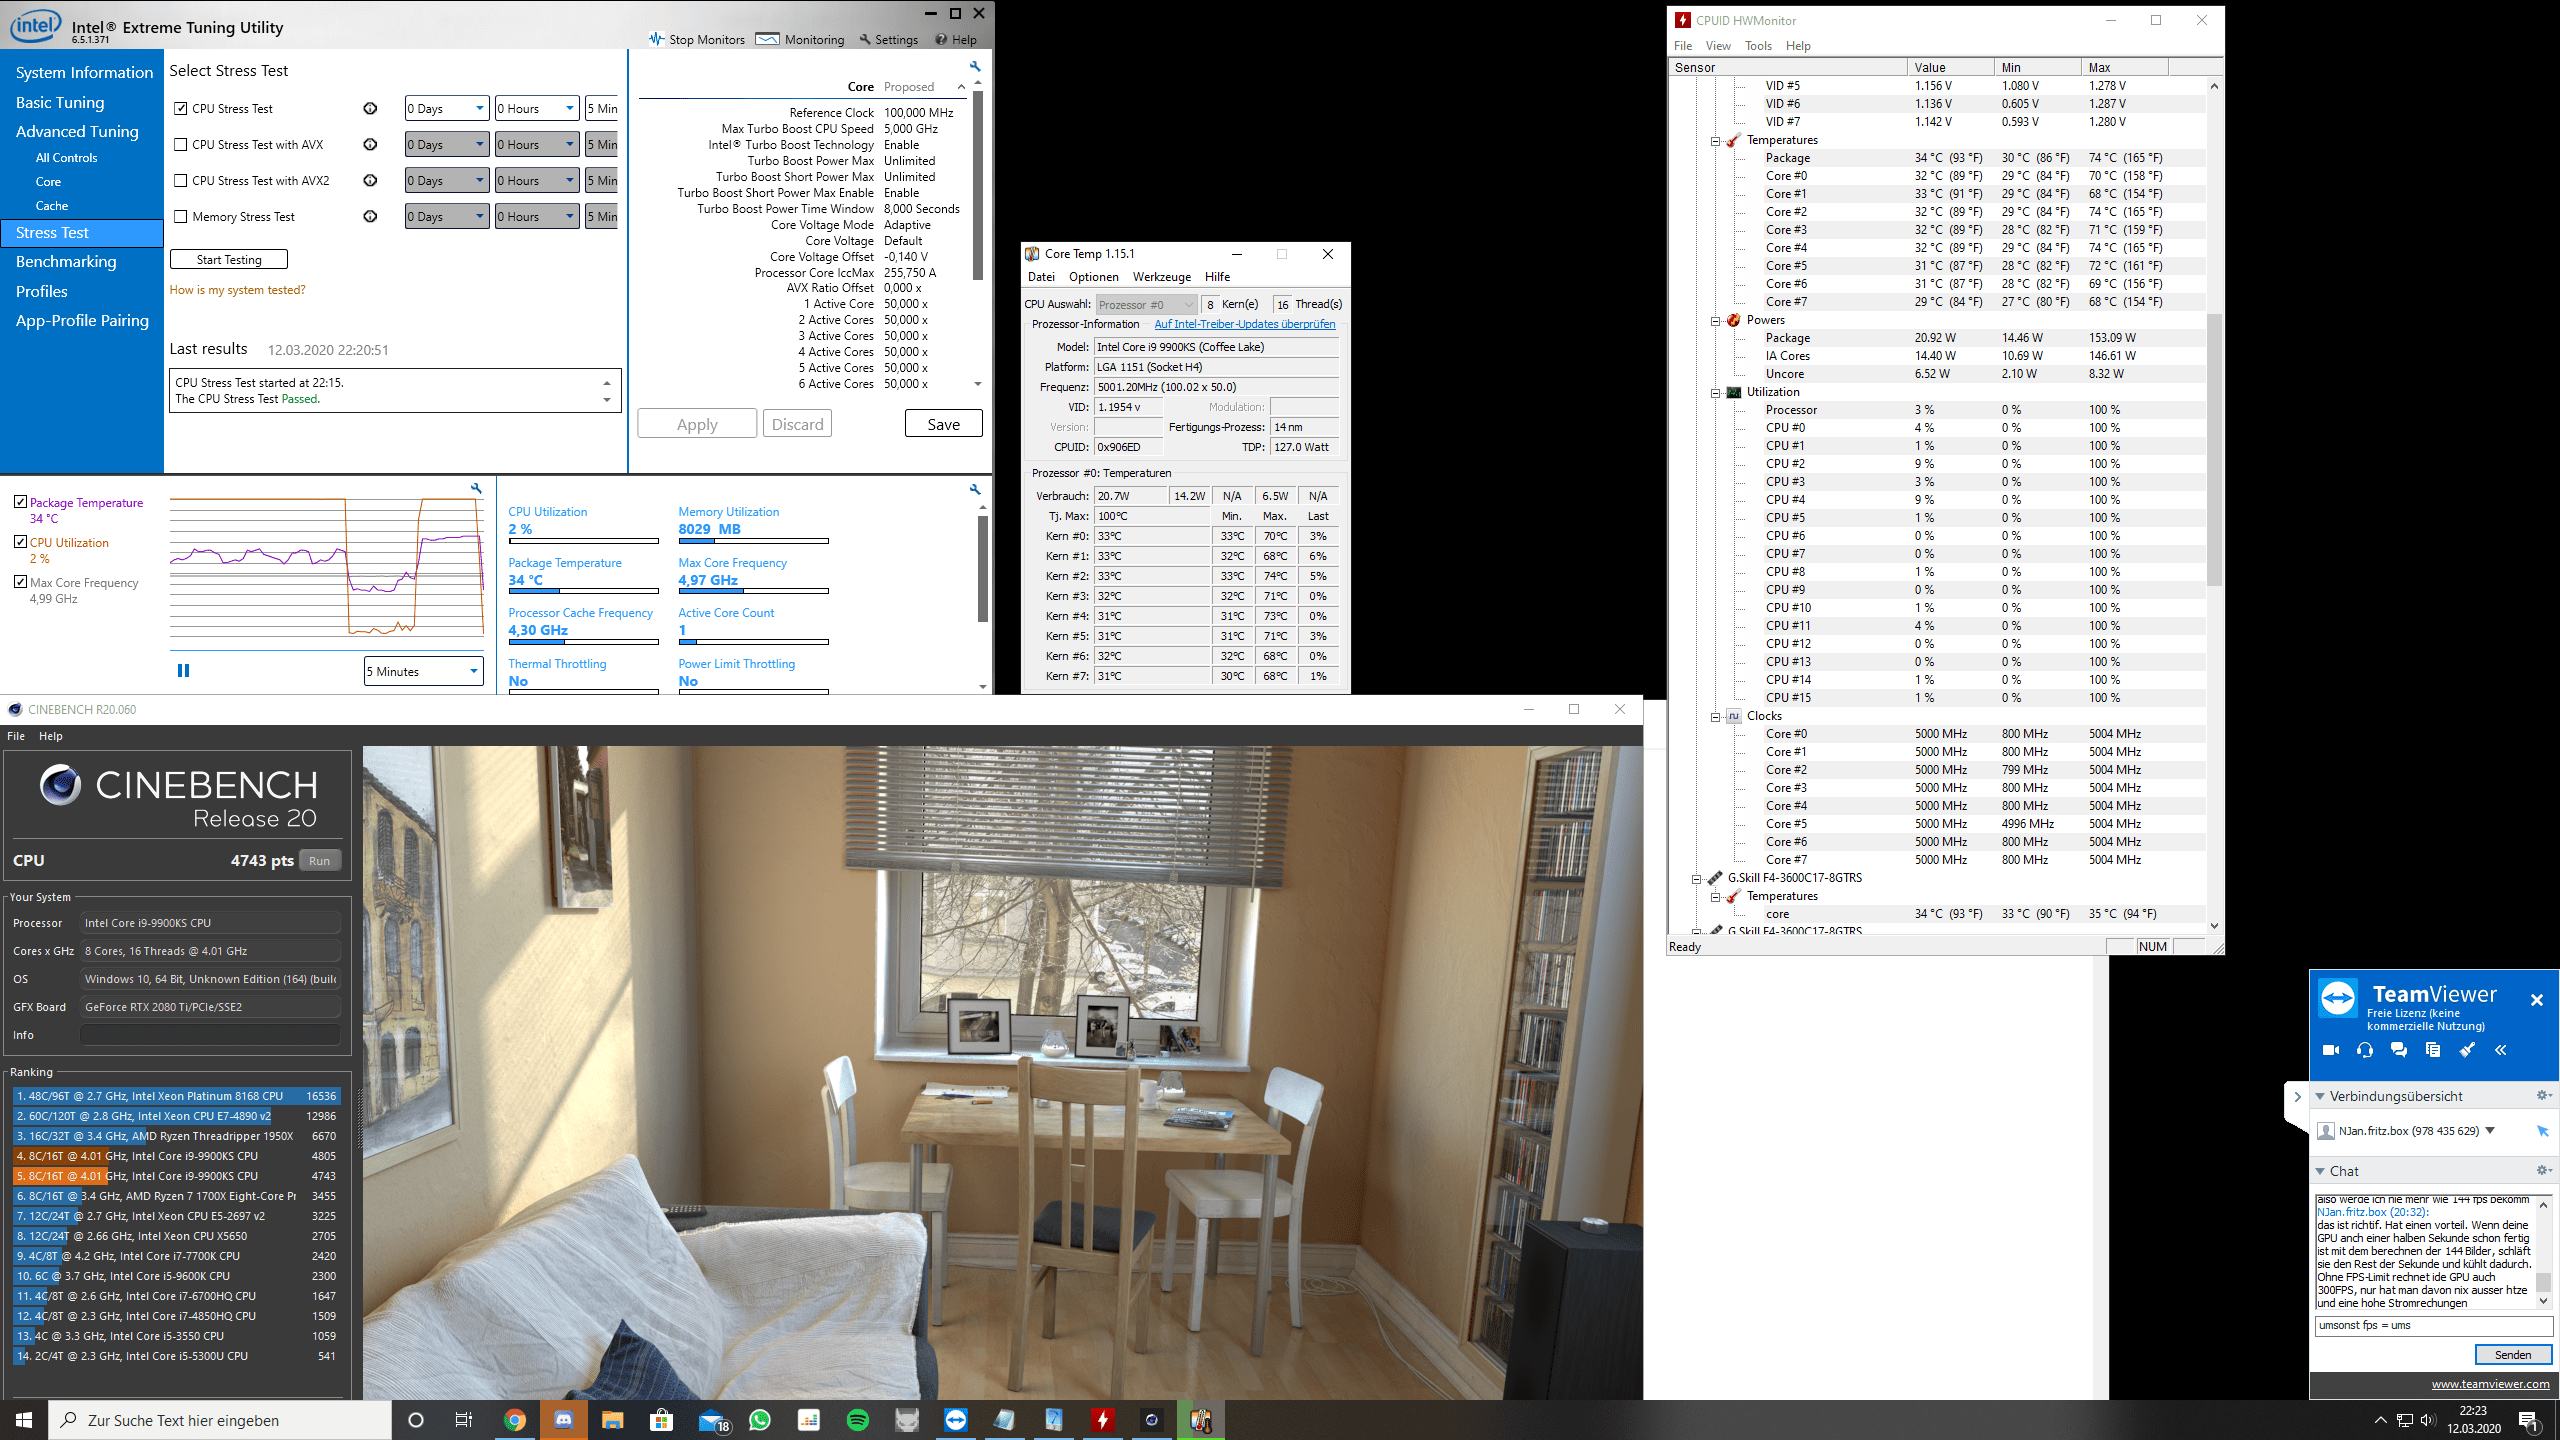Viewport: 2560px width, 1440px height.
Task: Open TeamViewer headset audio icon
Action: tap(2365, 1050)
